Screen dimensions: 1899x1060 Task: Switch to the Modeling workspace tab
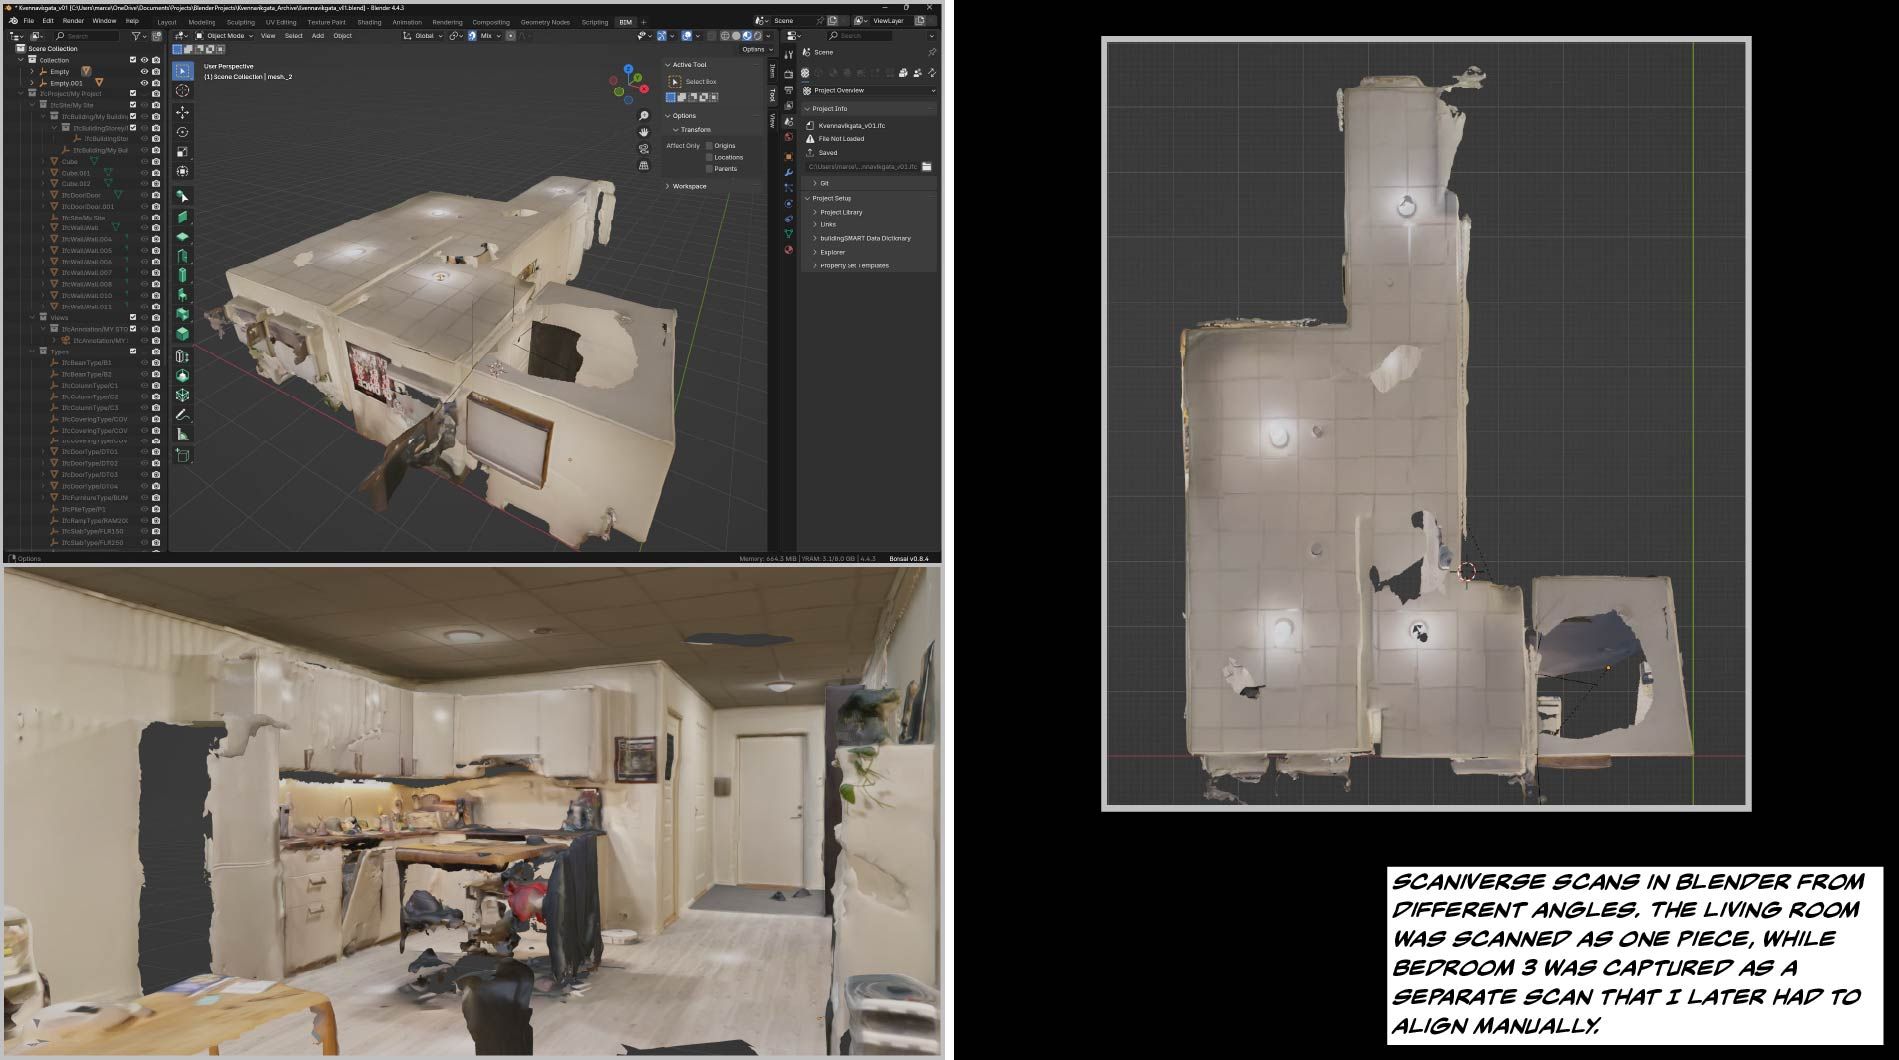click(201, 22)
